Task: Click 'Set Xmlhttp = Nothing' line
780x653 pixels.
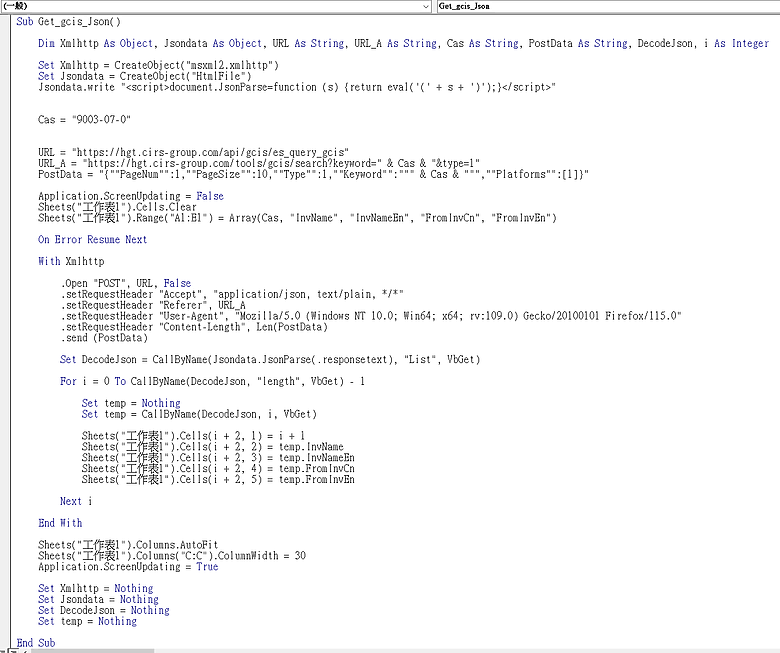Action: (96, 588)
